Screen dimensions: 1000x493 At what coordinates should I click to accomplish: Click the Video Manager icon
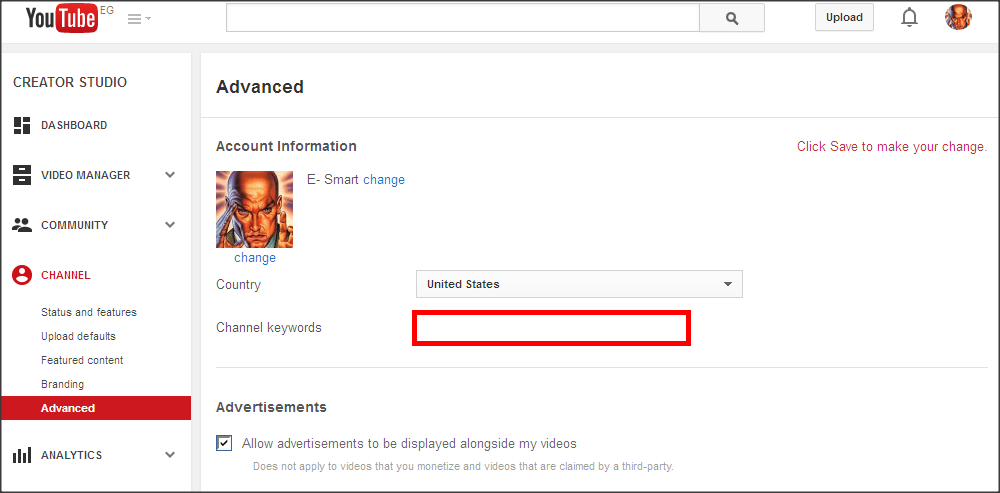click(x=22, y=175)
